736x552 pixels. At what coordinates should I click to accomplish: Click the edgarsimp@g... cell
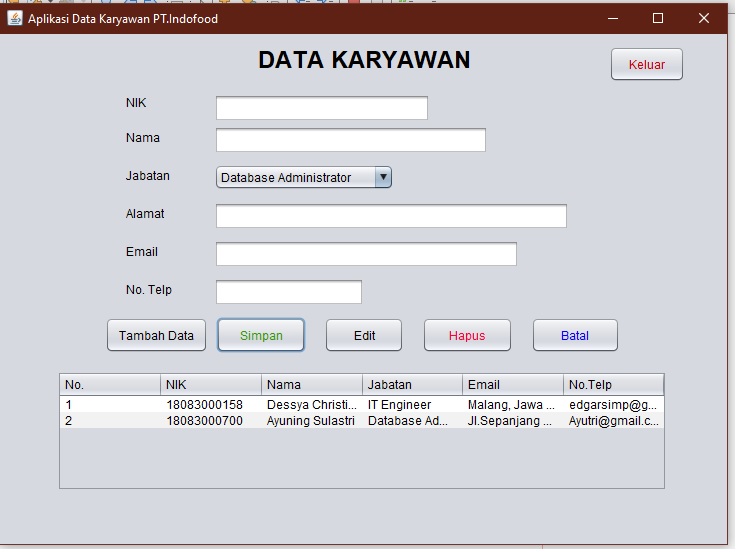click(x=613, y=405)
